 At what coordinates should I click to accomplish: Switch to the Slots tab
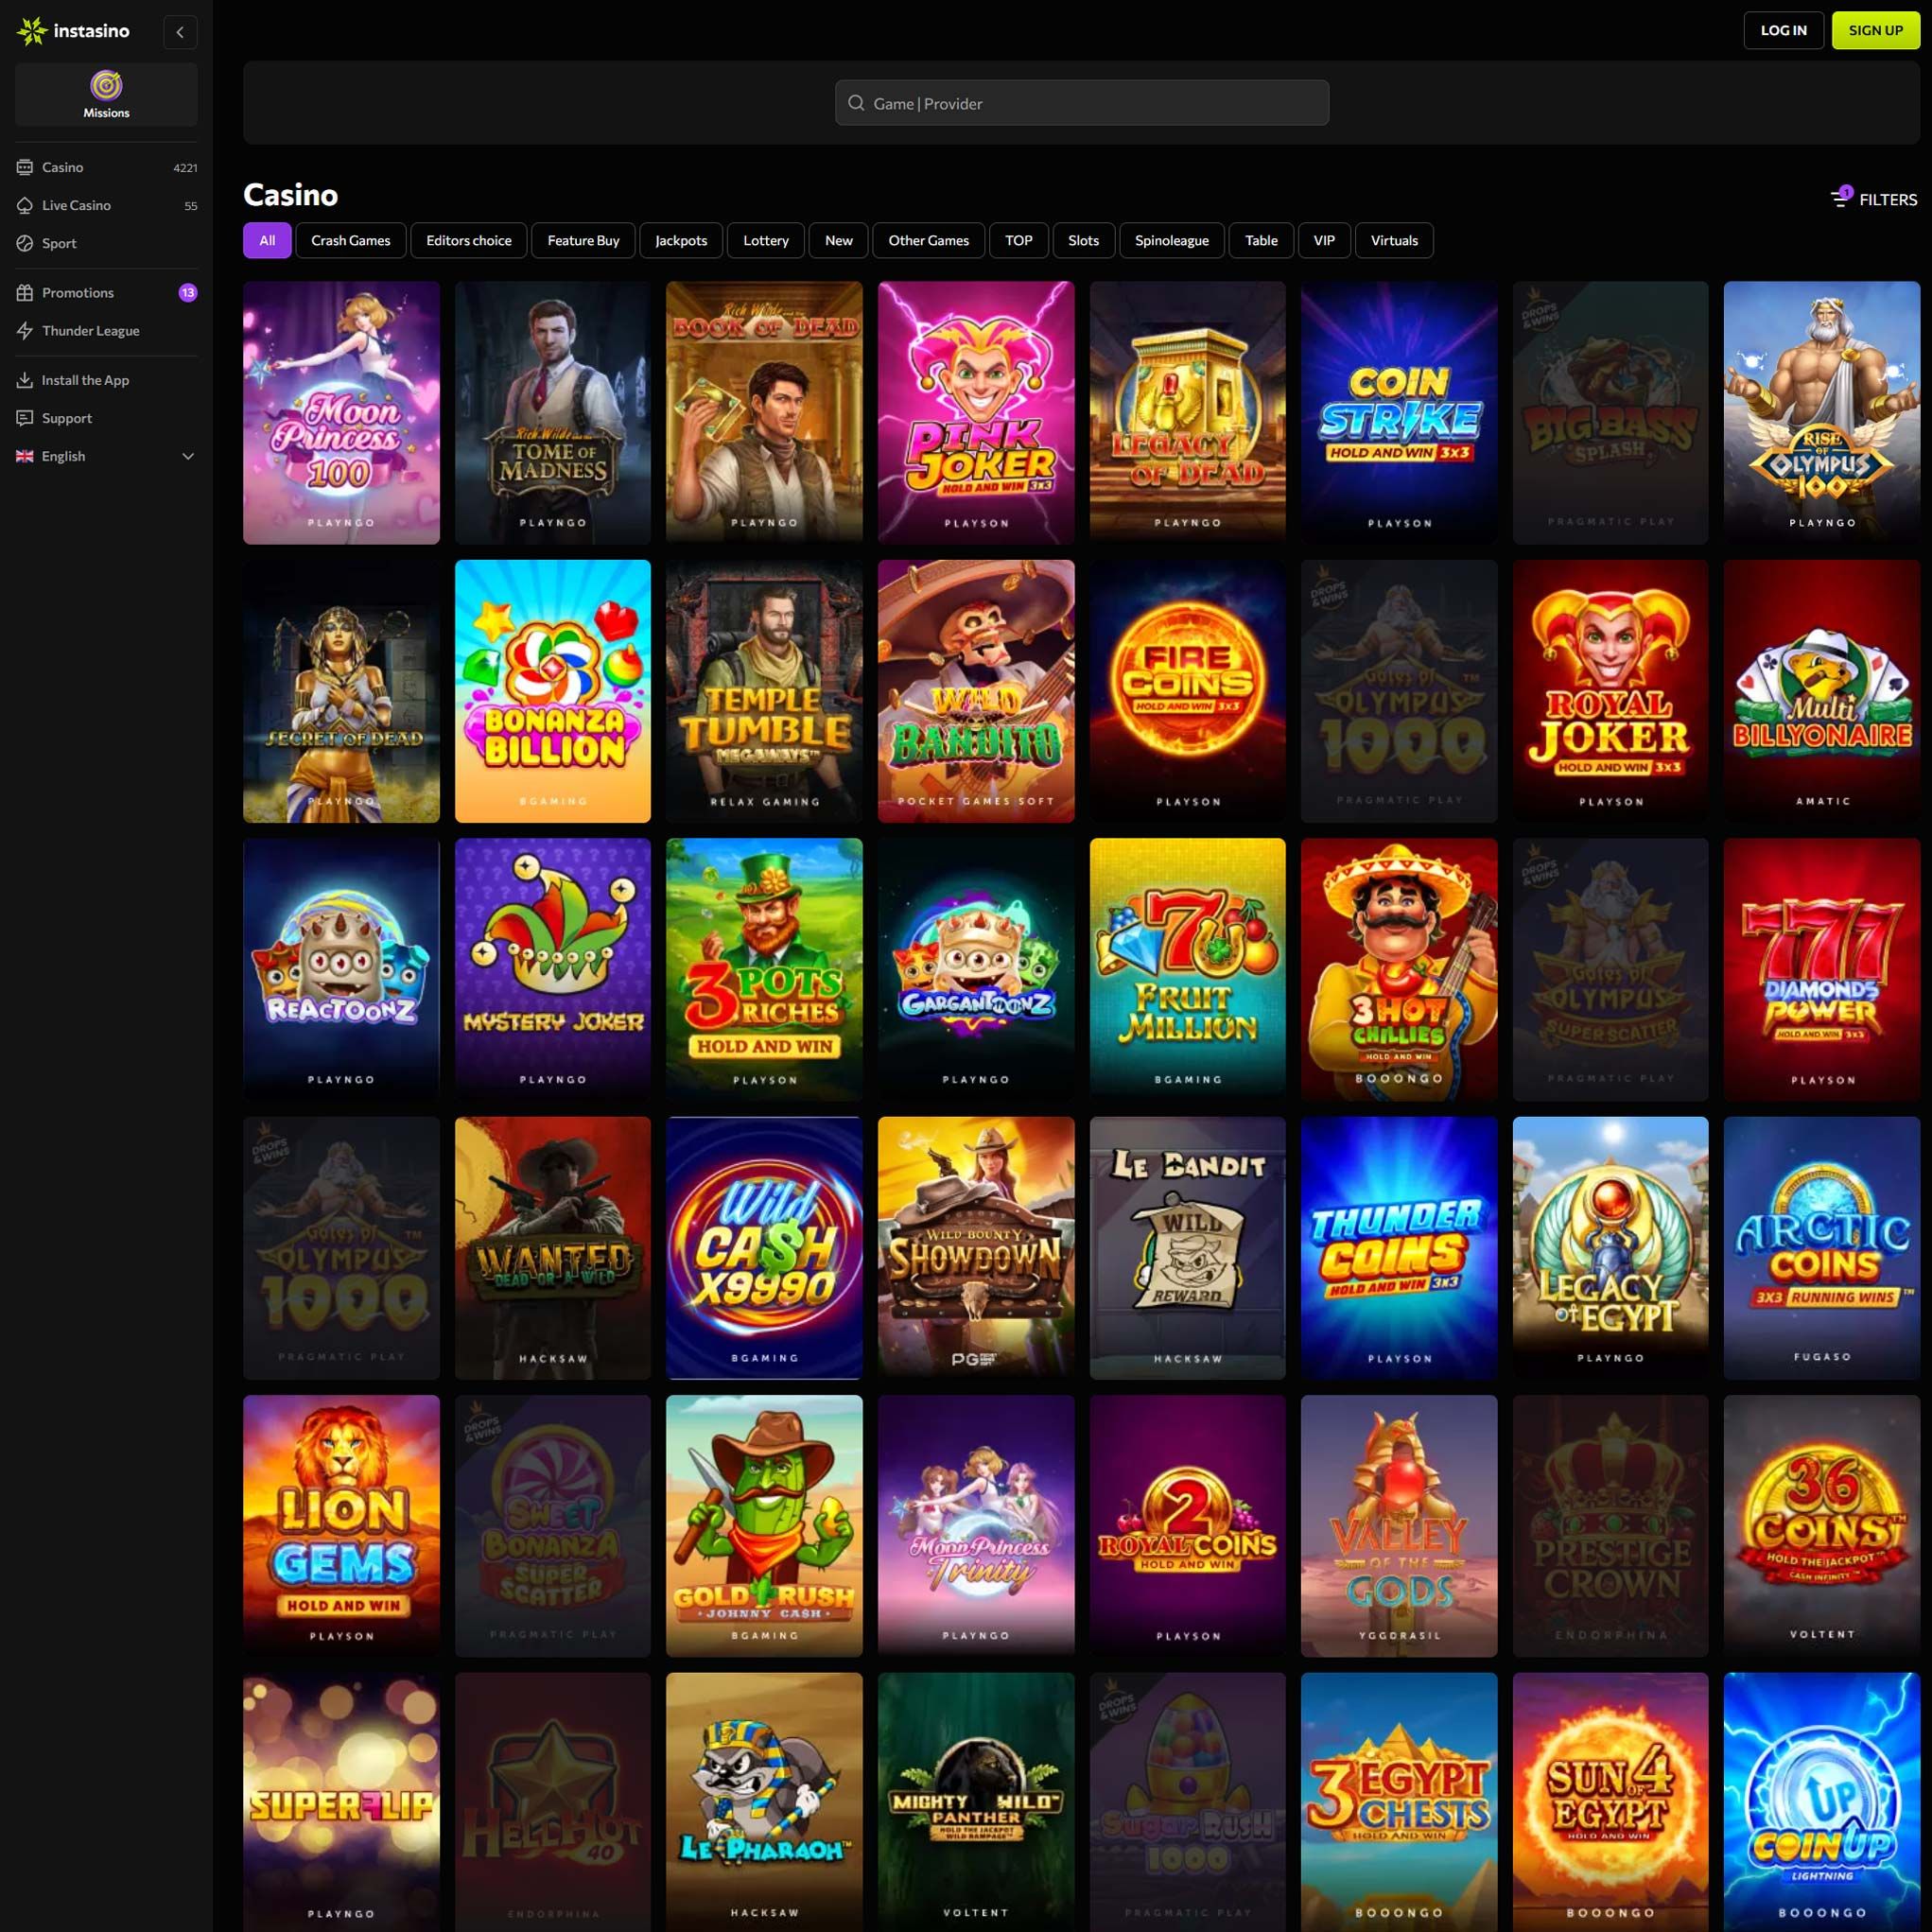point(1083,240)
